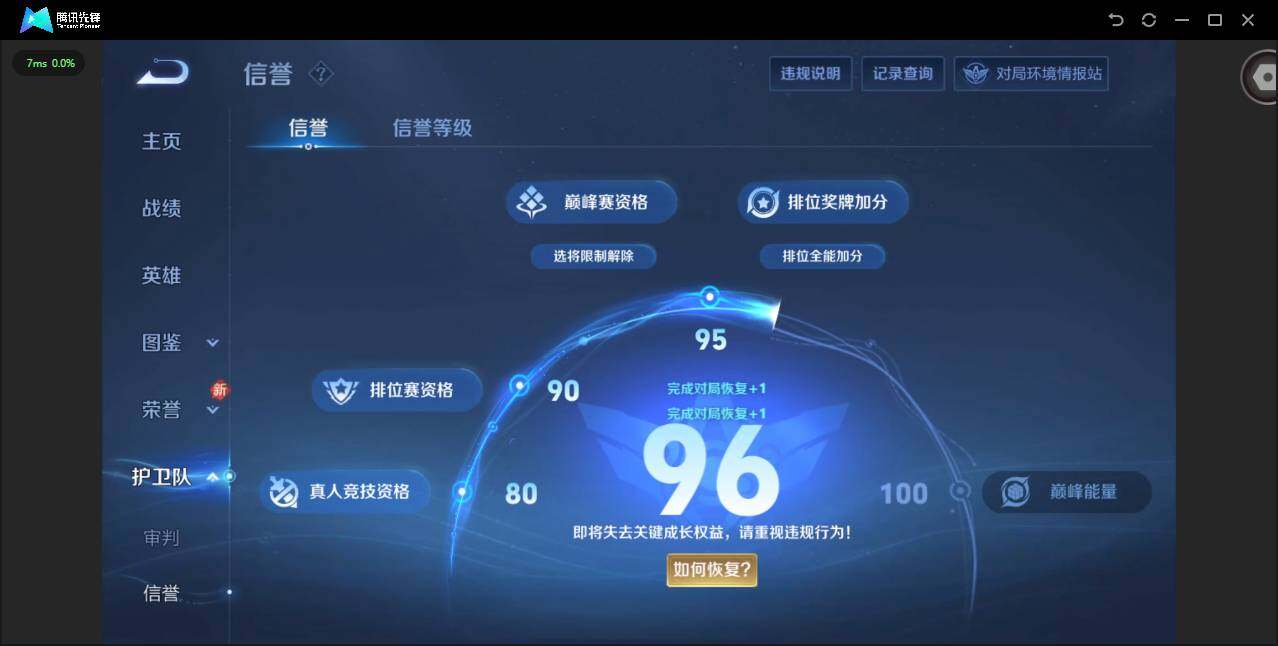Open the help question mark beside 信誉 title
Image resolution: width=1278 pixels, height=646 pixels.
(x=321, y=74)
